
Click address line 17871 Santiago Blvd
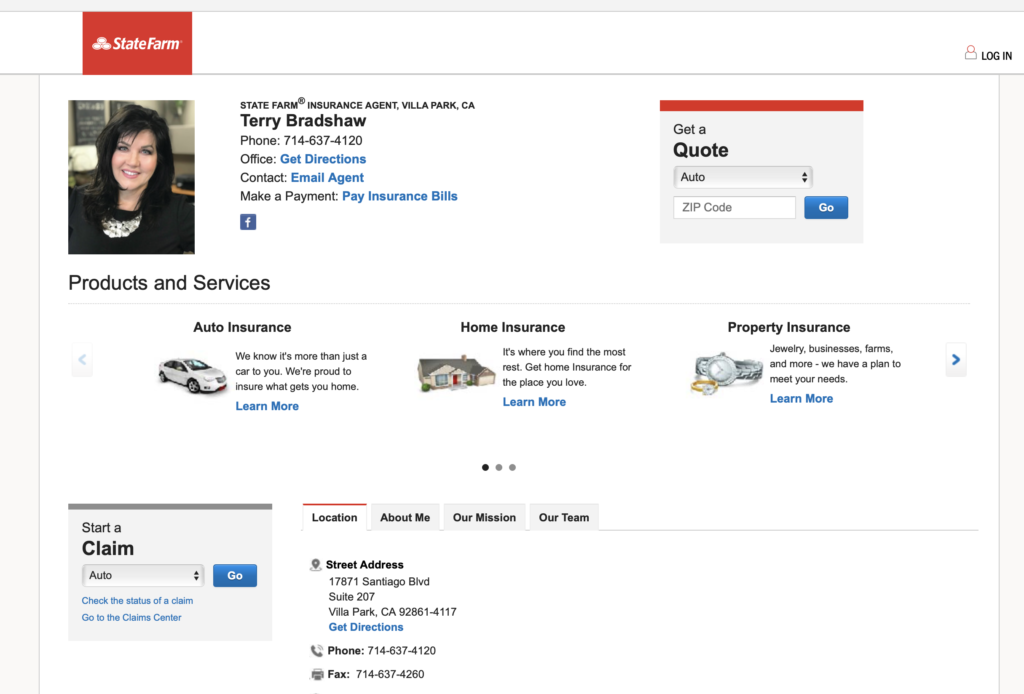tap(379, 582)
